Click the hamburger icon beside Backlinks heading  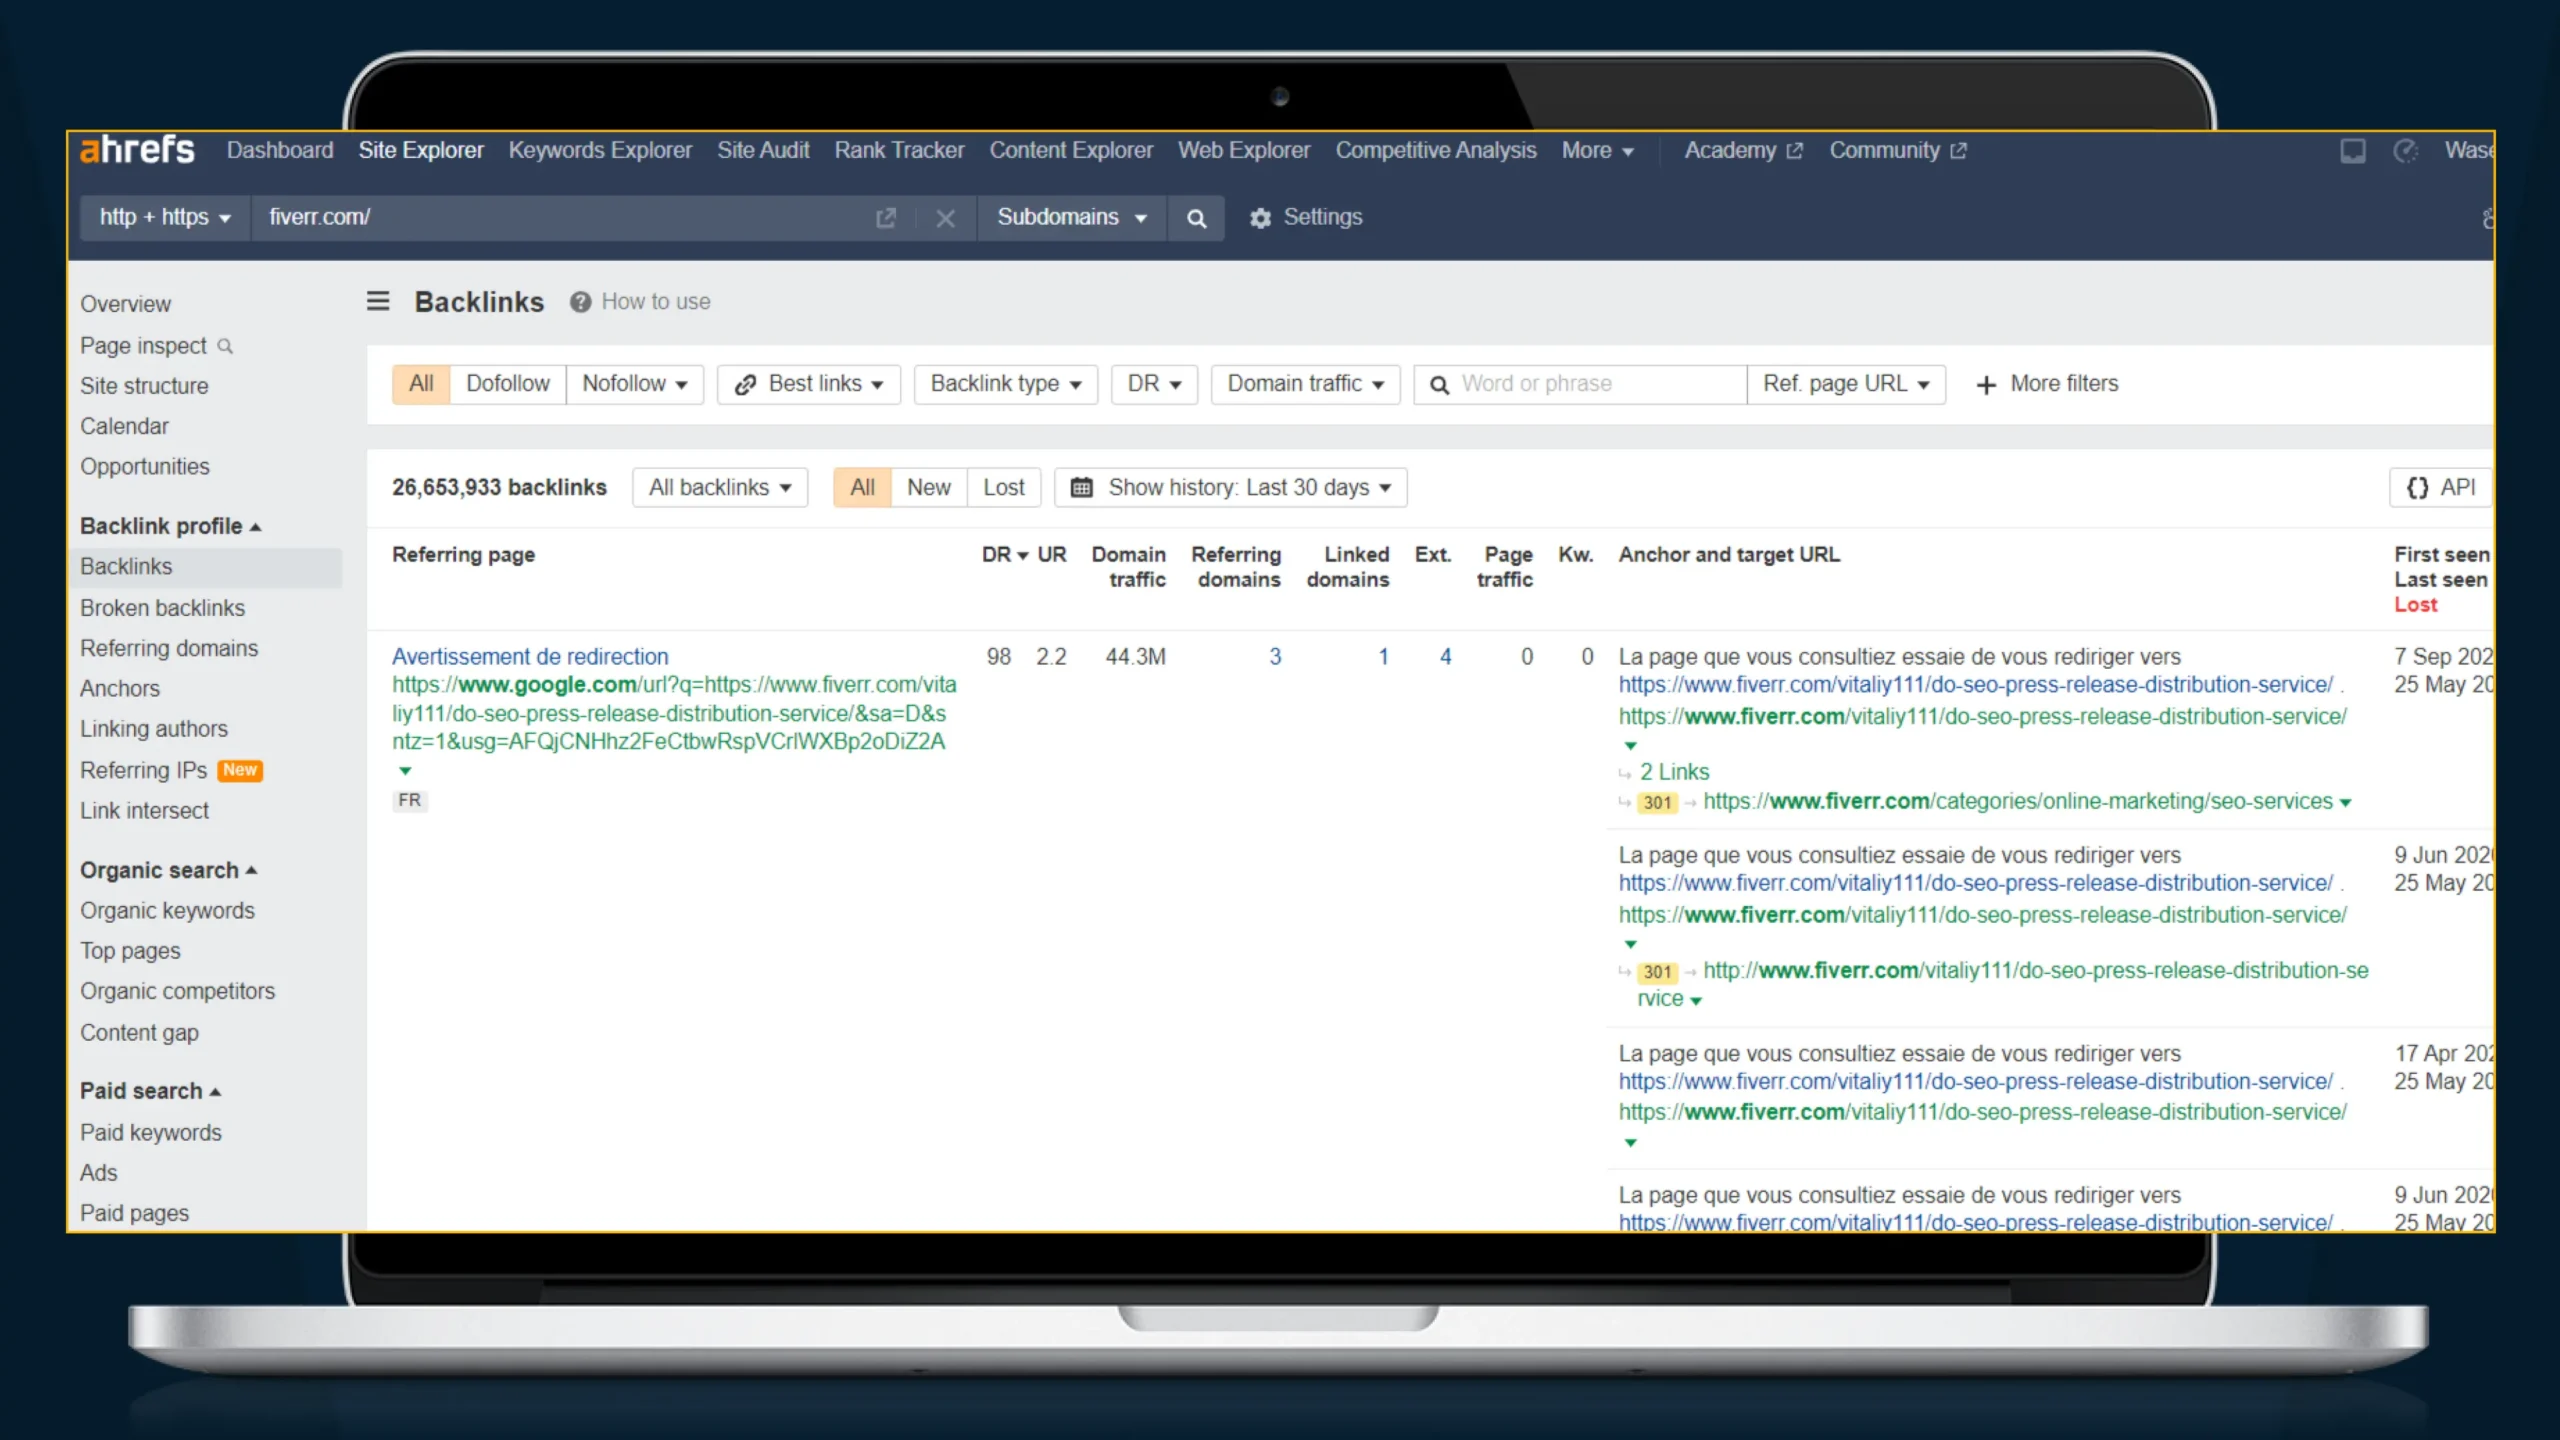click(x=377, y=301)
